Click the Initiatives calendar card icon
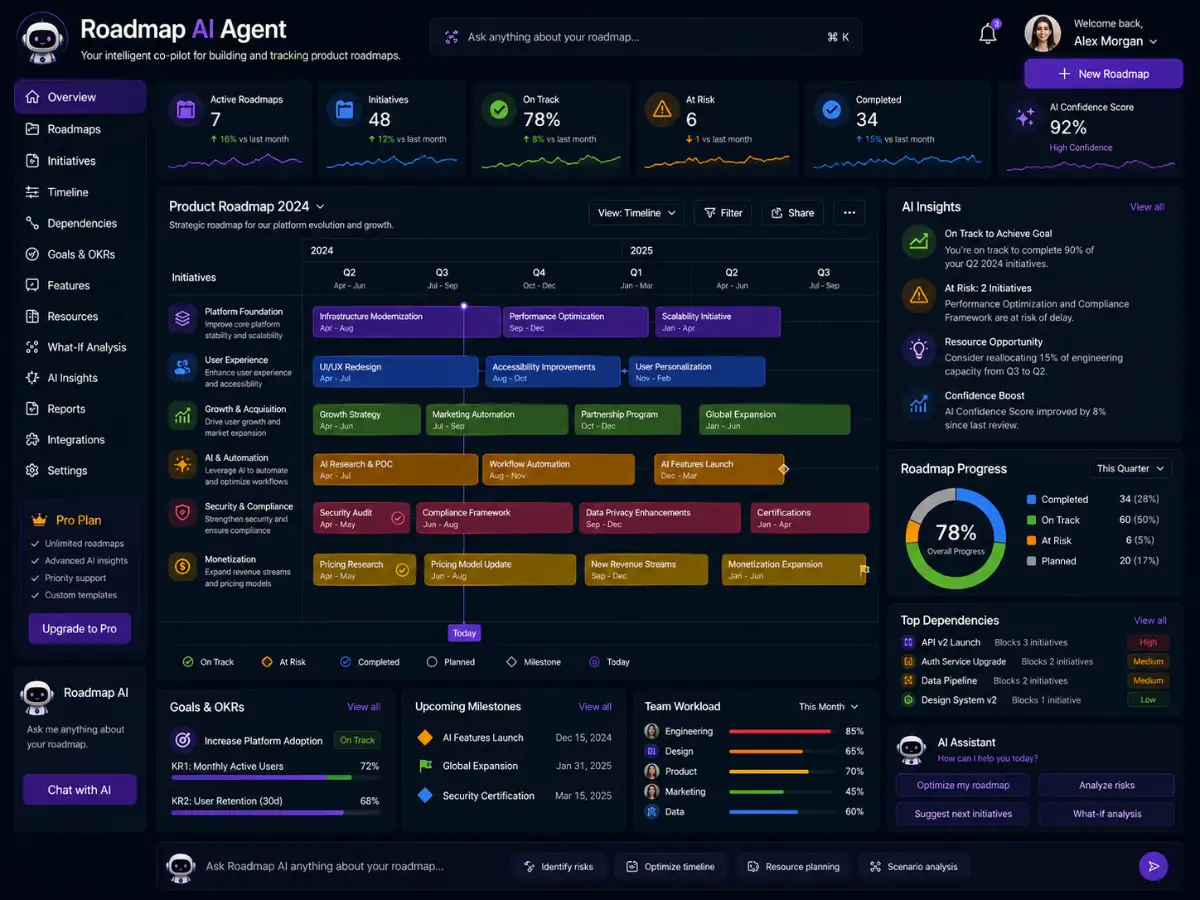 click(x=344, y=110)
